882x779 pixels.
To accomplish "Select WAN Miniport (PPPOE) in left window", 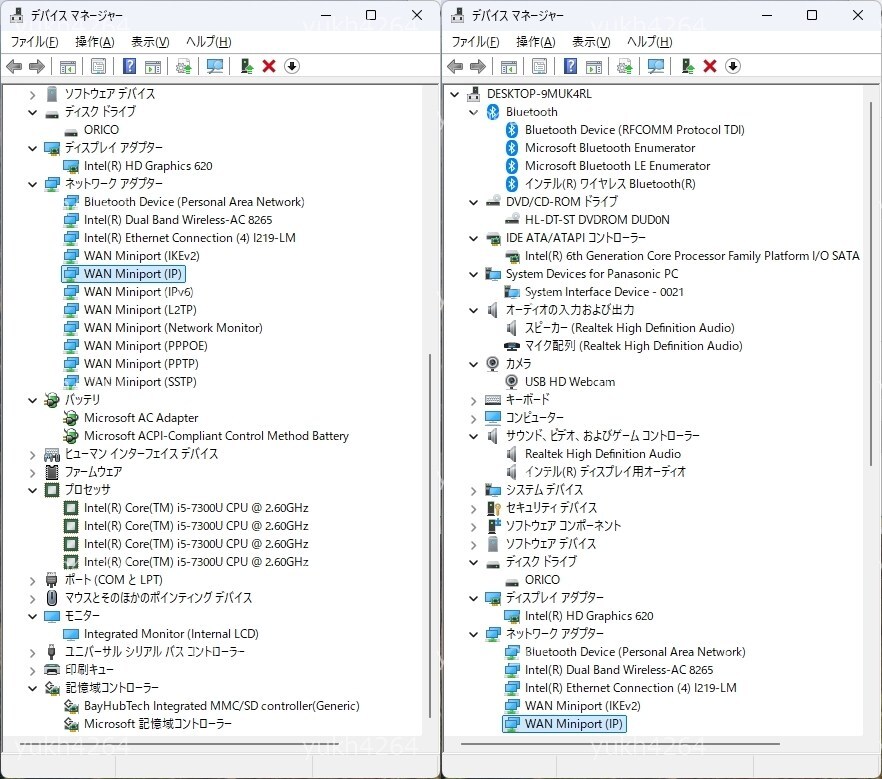I will pos(146,346).
